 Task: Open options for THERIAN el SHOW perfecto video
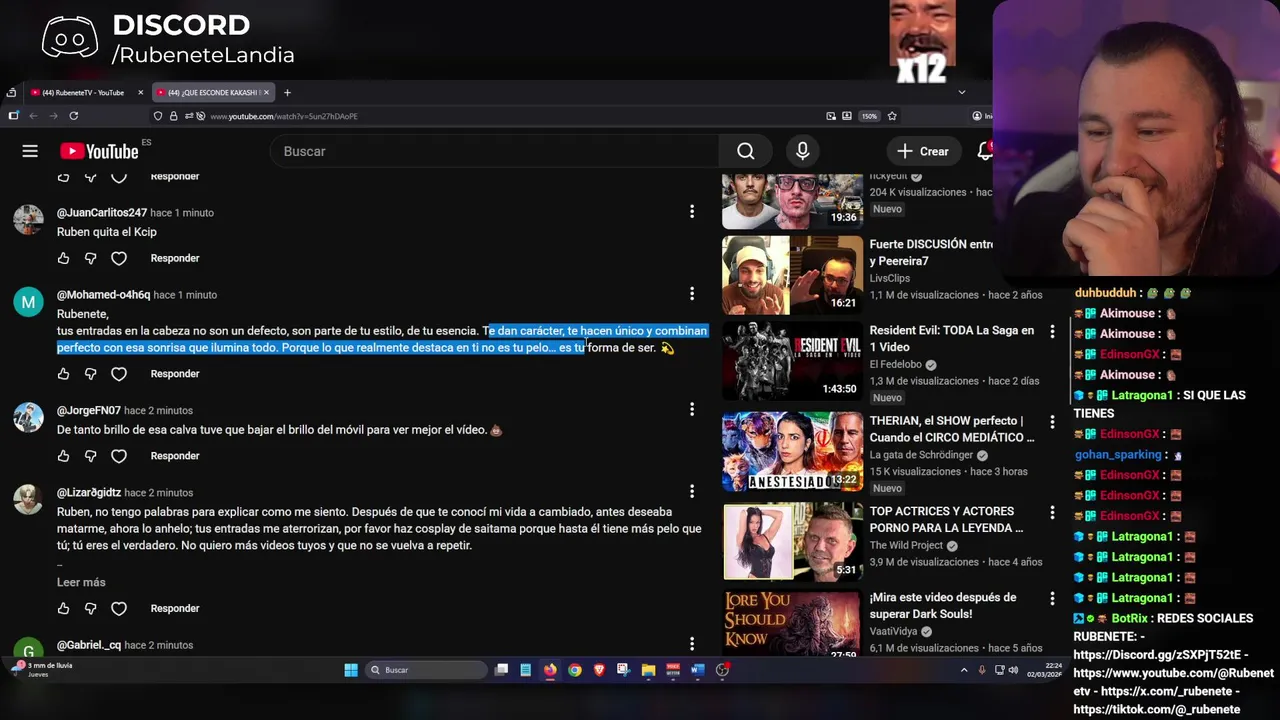[x=1052, y=421]
